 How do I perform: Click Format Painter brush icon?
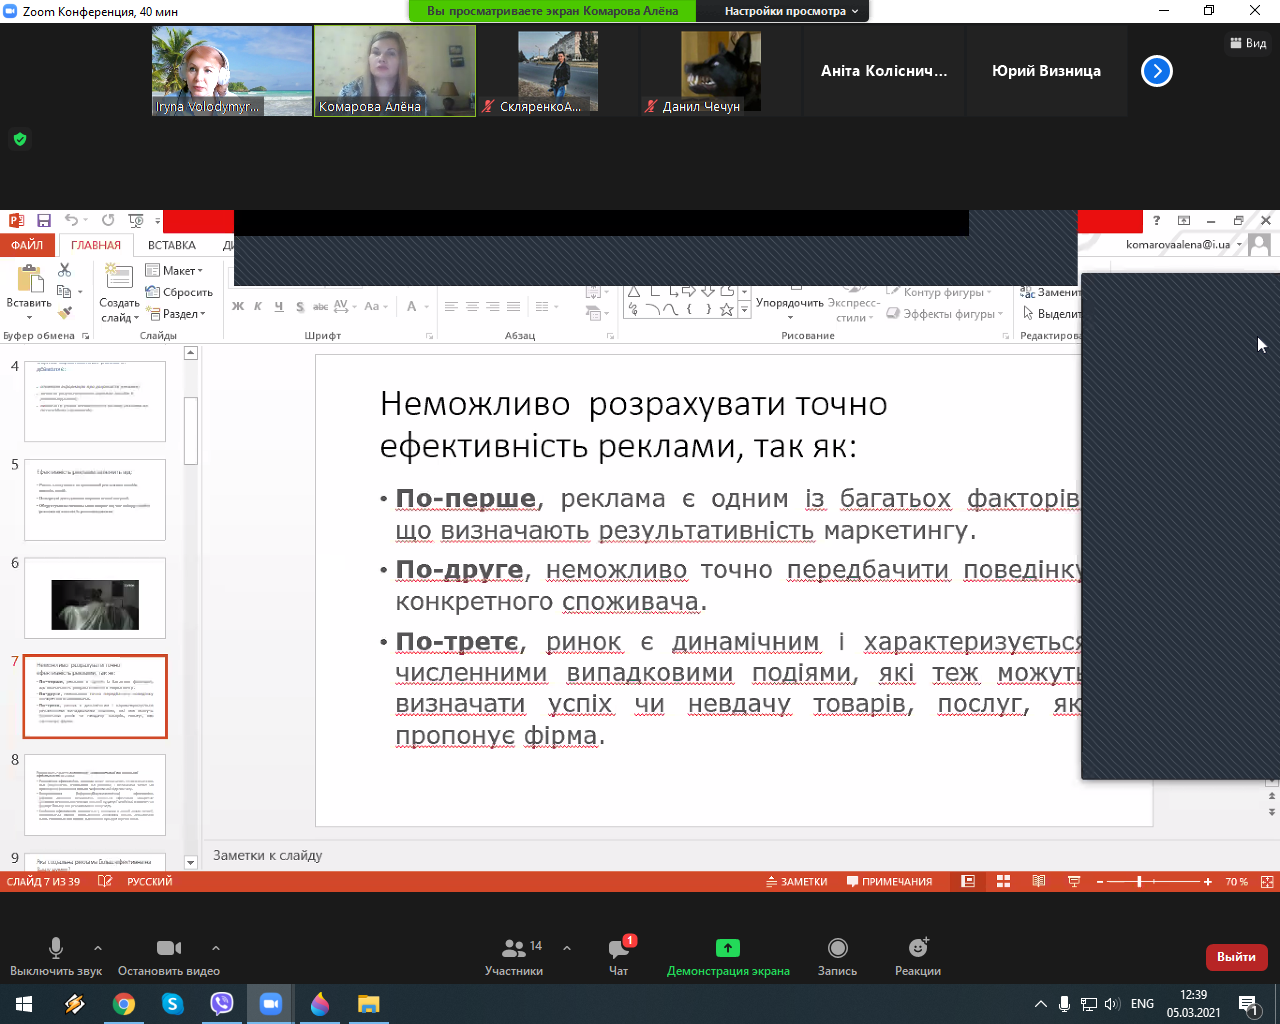coord(65,313)
